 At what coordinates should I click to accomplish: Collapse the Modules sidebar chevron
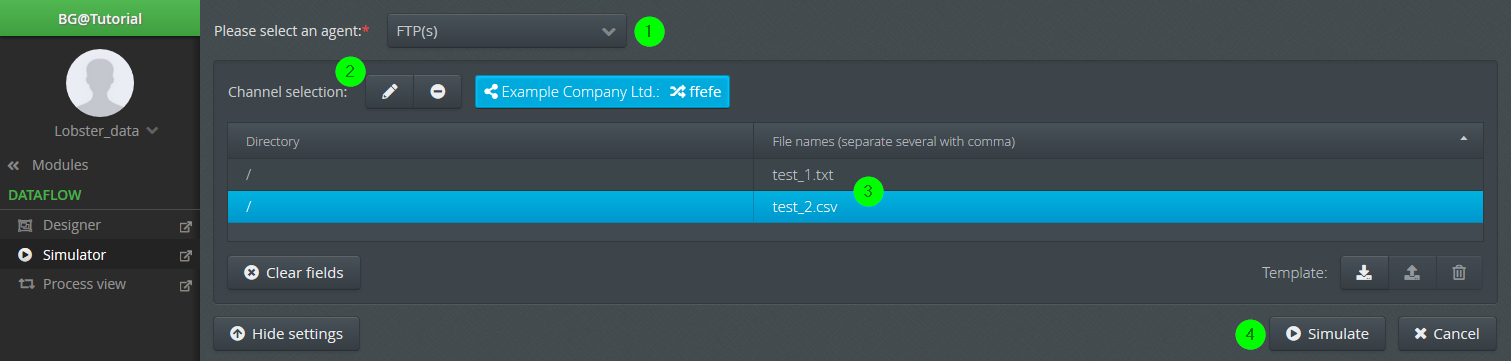14,165
